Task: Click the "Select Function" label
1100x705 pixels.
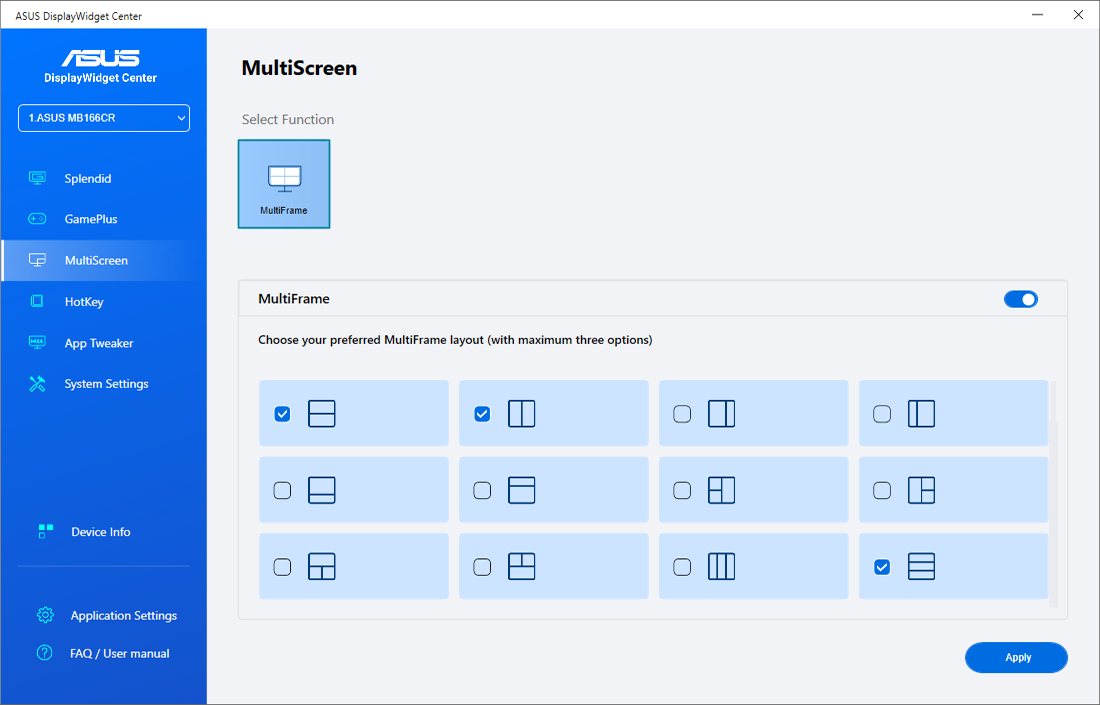Action: click(x=288, y=119)
